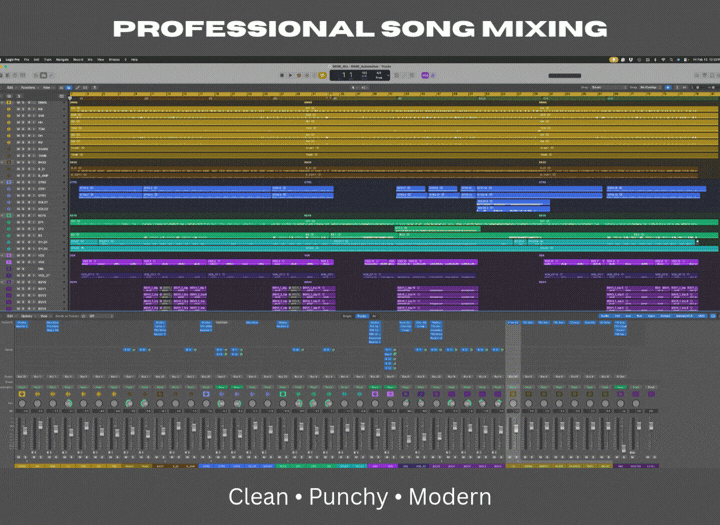Collapse the KEYS track stack triangle

(x=3, y=215)
